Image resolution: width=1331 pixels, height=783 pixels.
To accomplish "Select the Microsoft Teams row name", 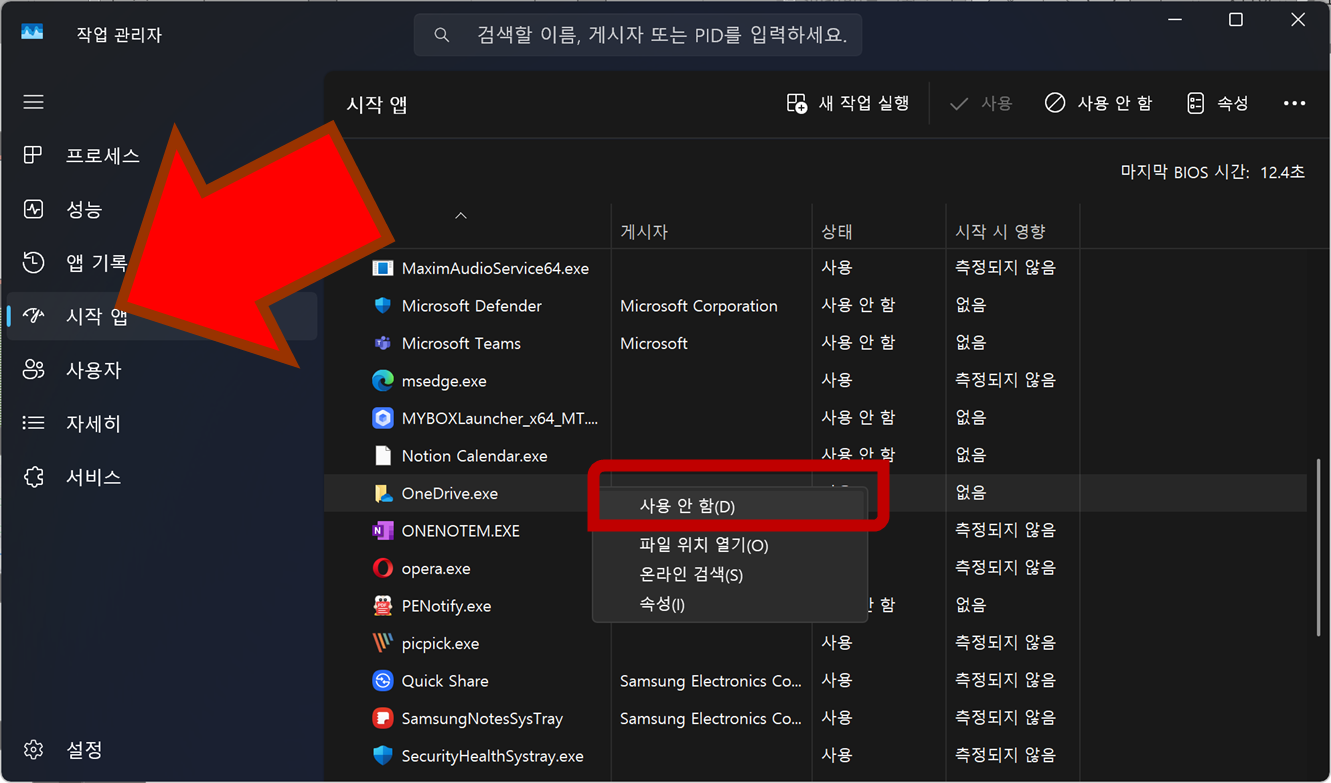I will [461, 343].
